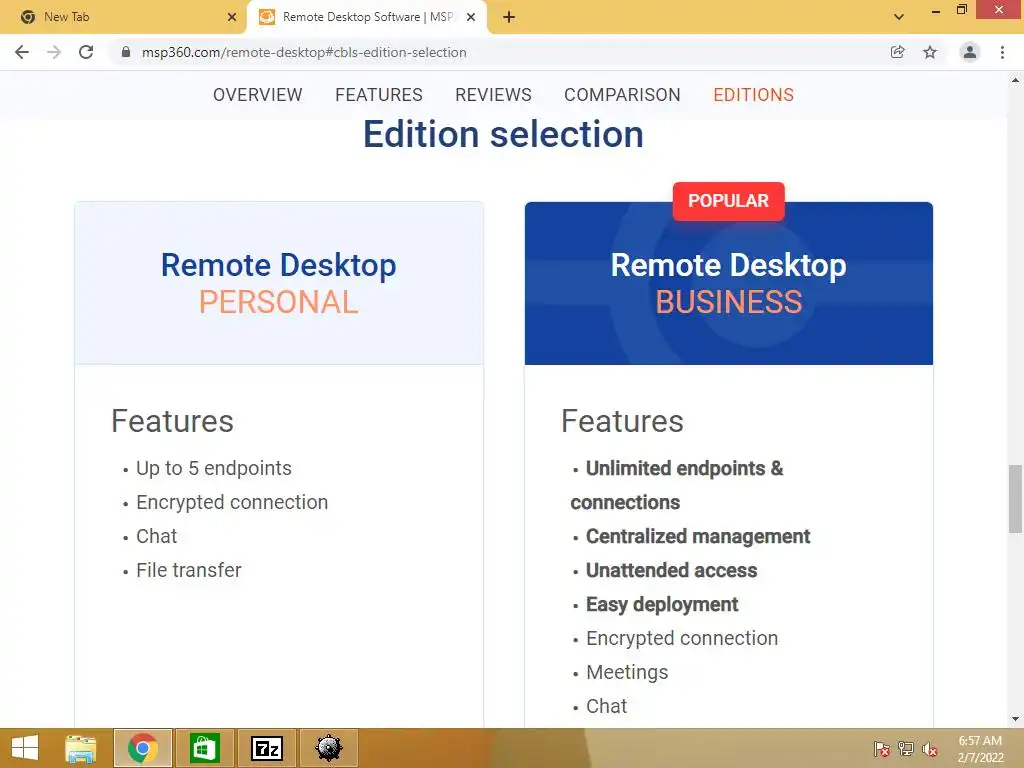
Task: Open the clock showing 6:57 AM
Action: point(980,749)
